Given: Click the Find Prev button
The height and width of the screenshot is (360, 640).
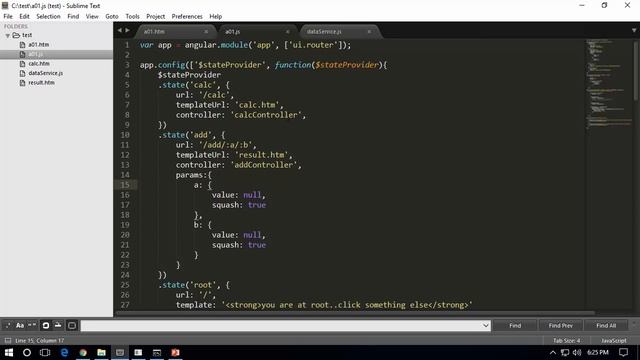Looking at the screenshot, I should click(x=560, y=325).
